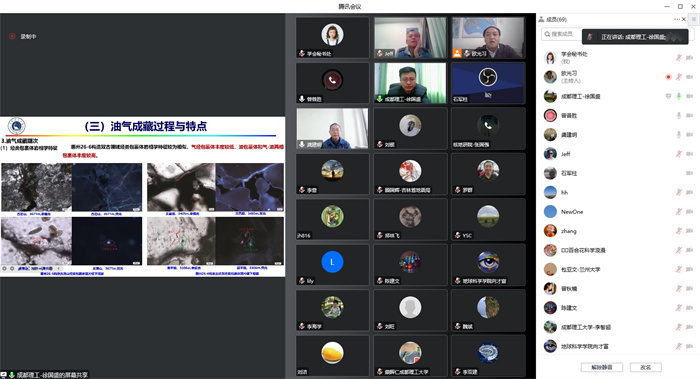Click the blue L avatar for lily
This screenshot has width=700, height=379.
point(332,262)
